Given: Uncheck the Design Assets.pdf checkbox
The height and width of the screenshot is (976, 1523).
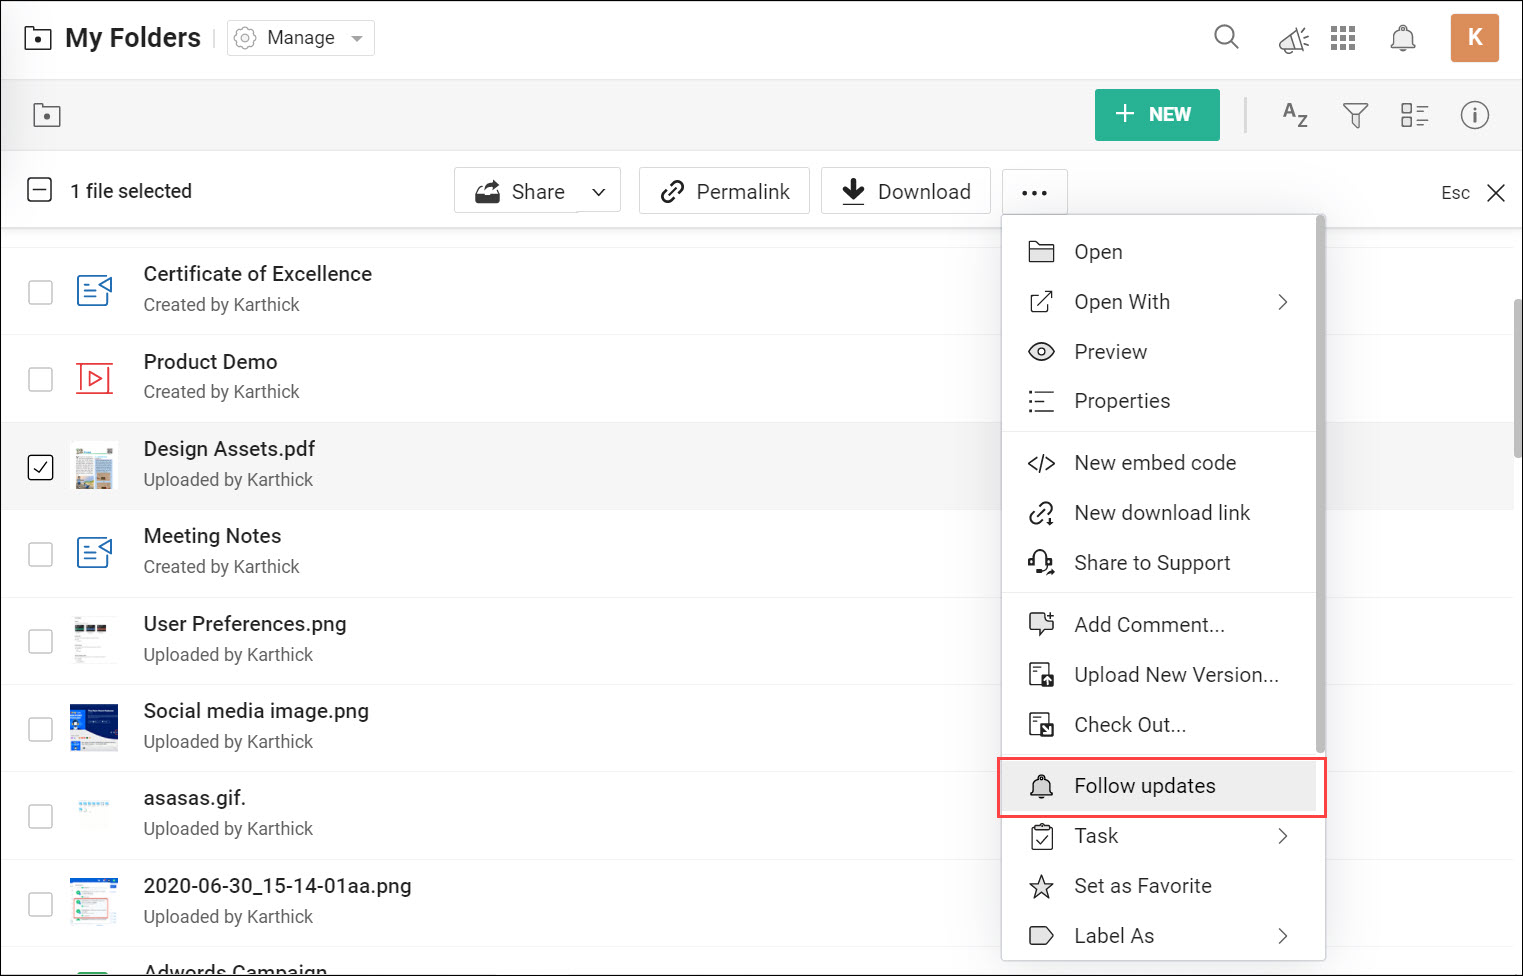Looking at the screenshot, I should (x=40, y=466).
